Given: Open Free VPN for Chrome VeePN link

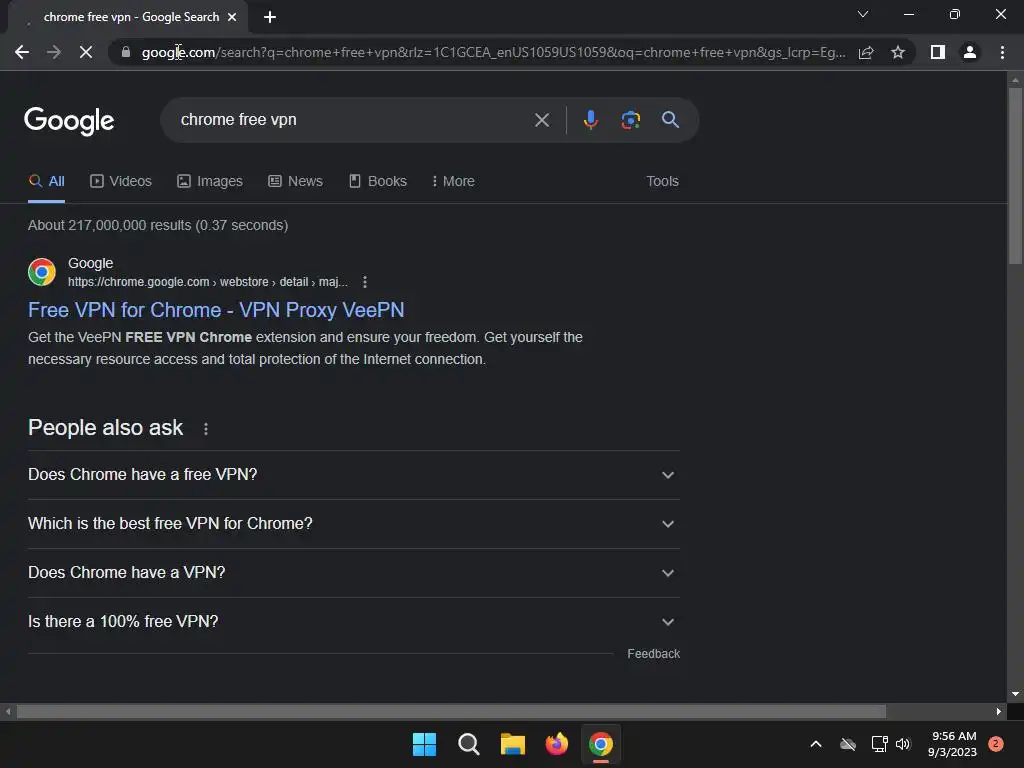Looking at the screenshot, I should [216, 310].
